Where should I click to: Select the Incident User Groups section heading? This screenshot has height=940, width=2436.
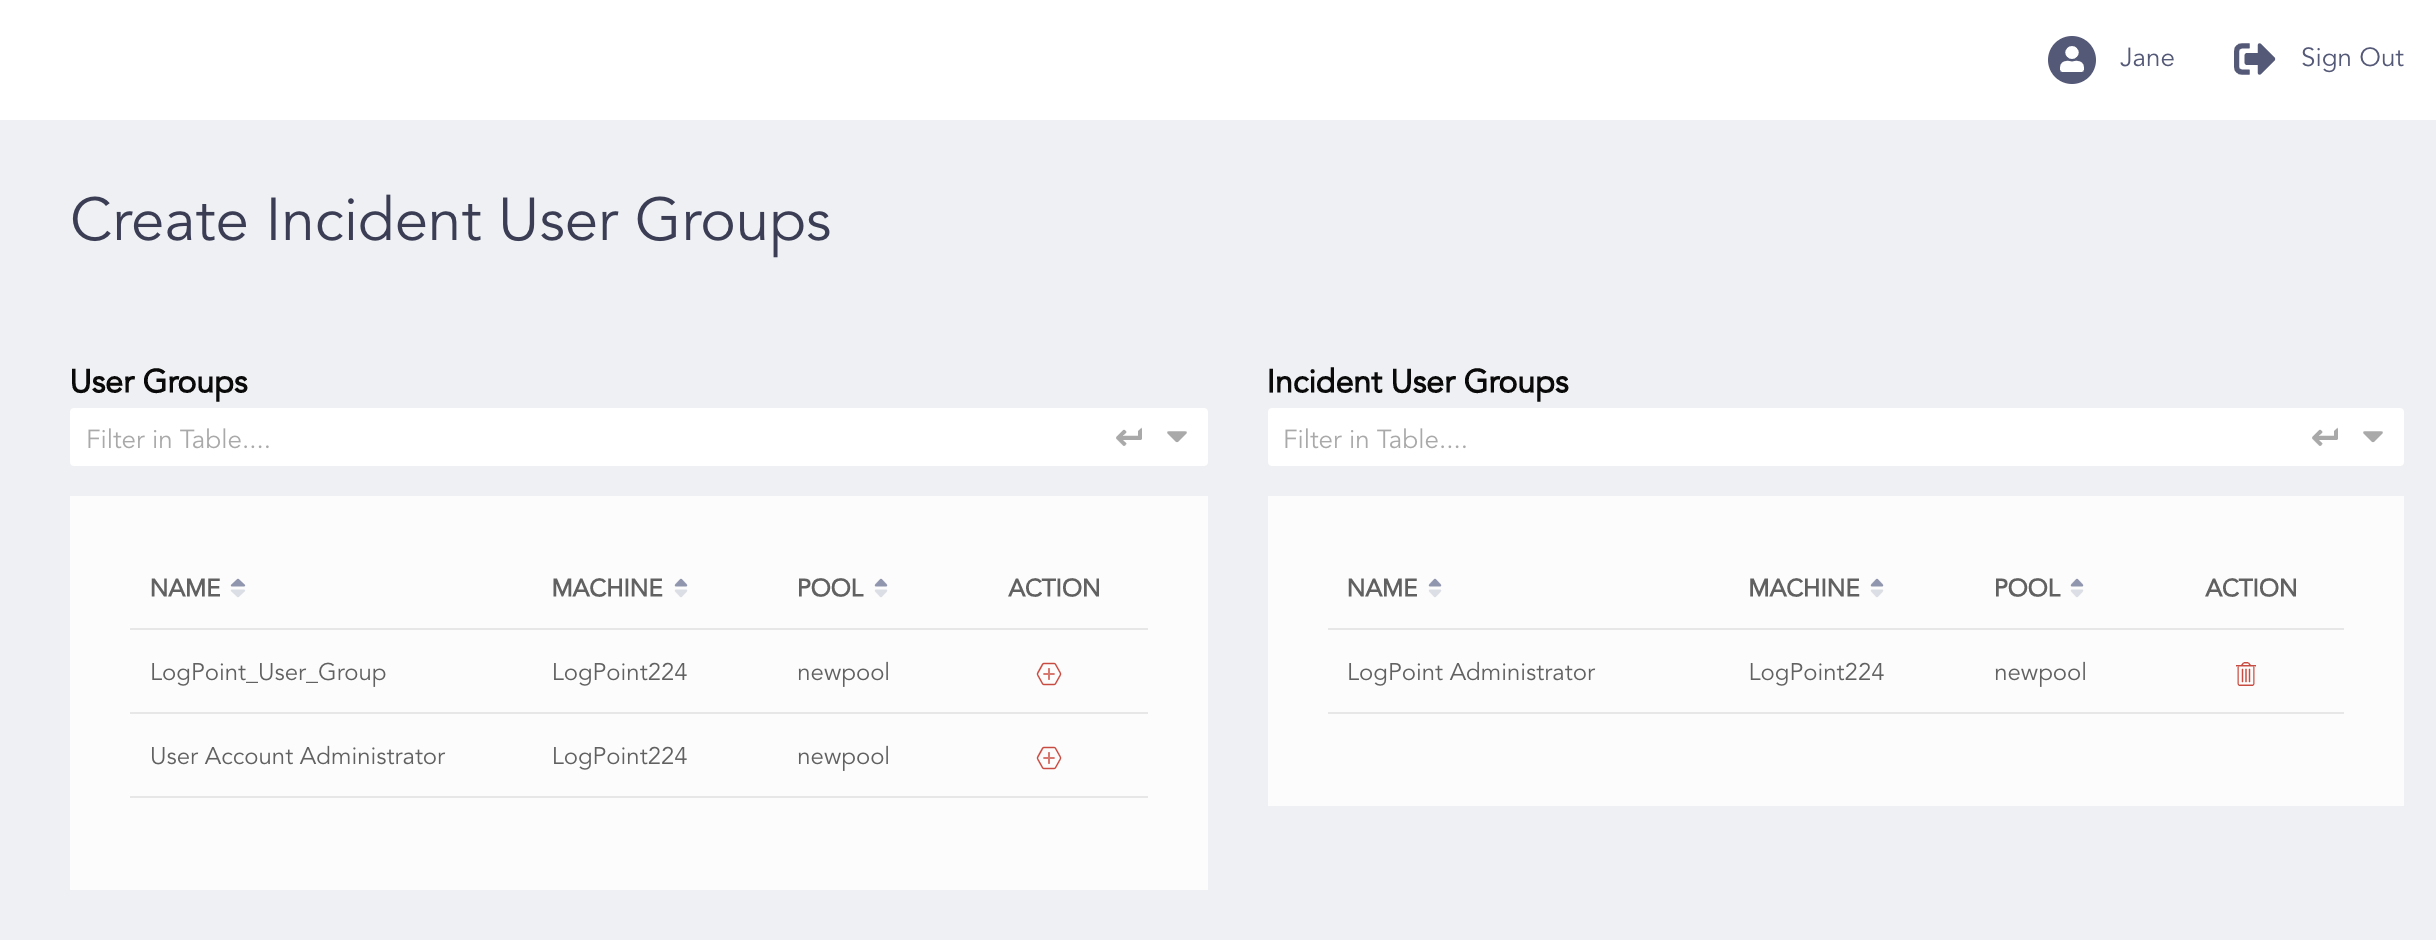click(1416, 381)
